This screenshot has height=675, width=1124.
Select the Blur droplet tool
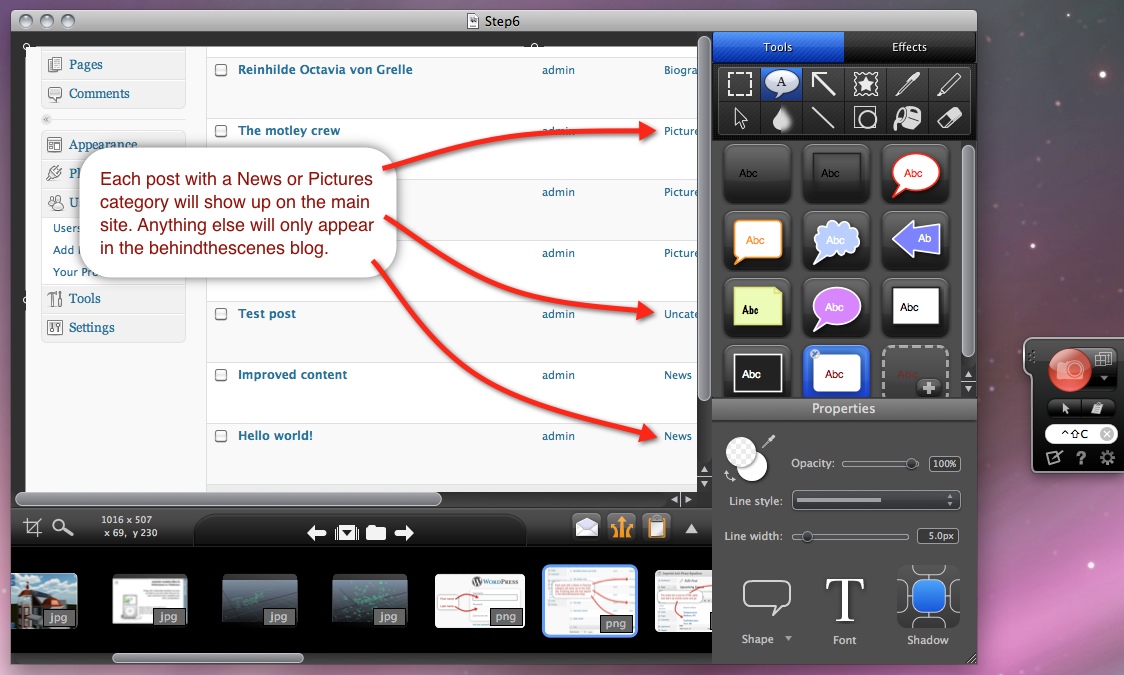781,118
